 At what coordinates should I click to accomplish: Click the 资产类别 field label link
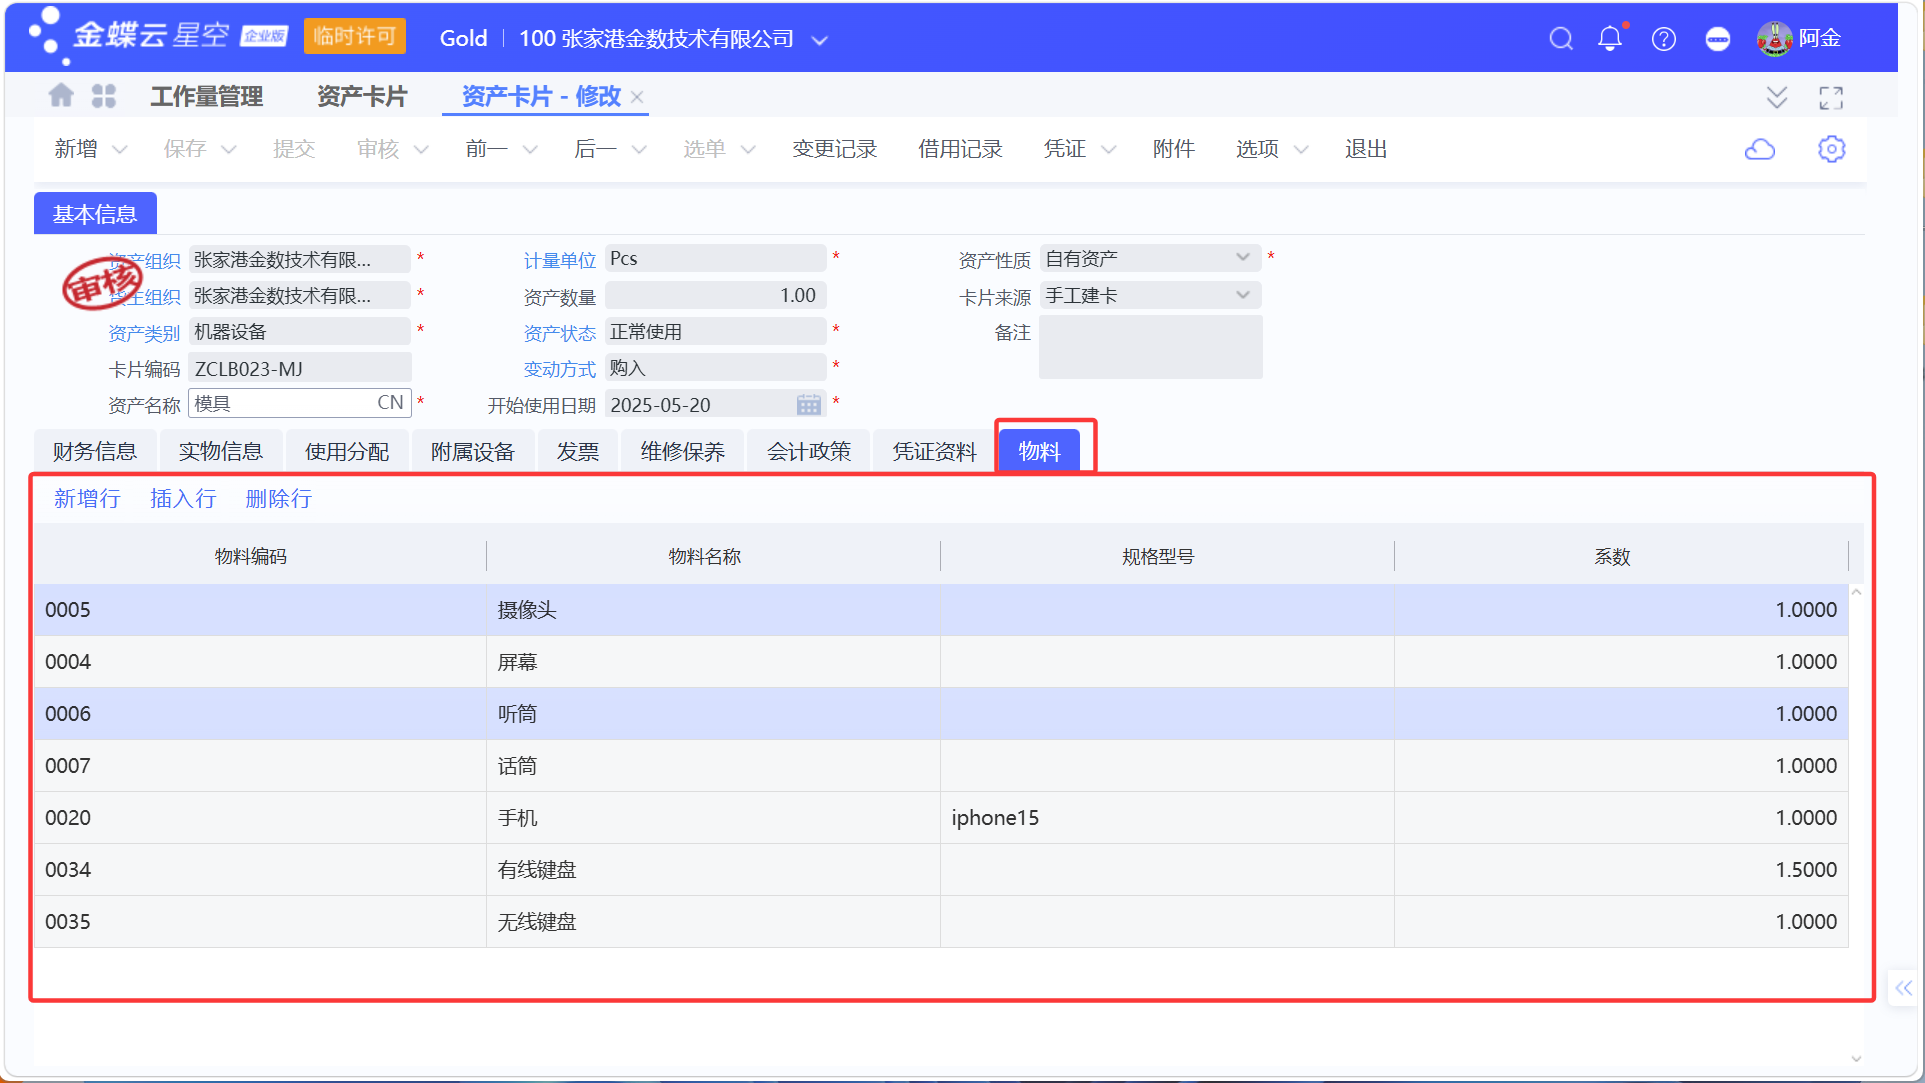coord(144,333)
